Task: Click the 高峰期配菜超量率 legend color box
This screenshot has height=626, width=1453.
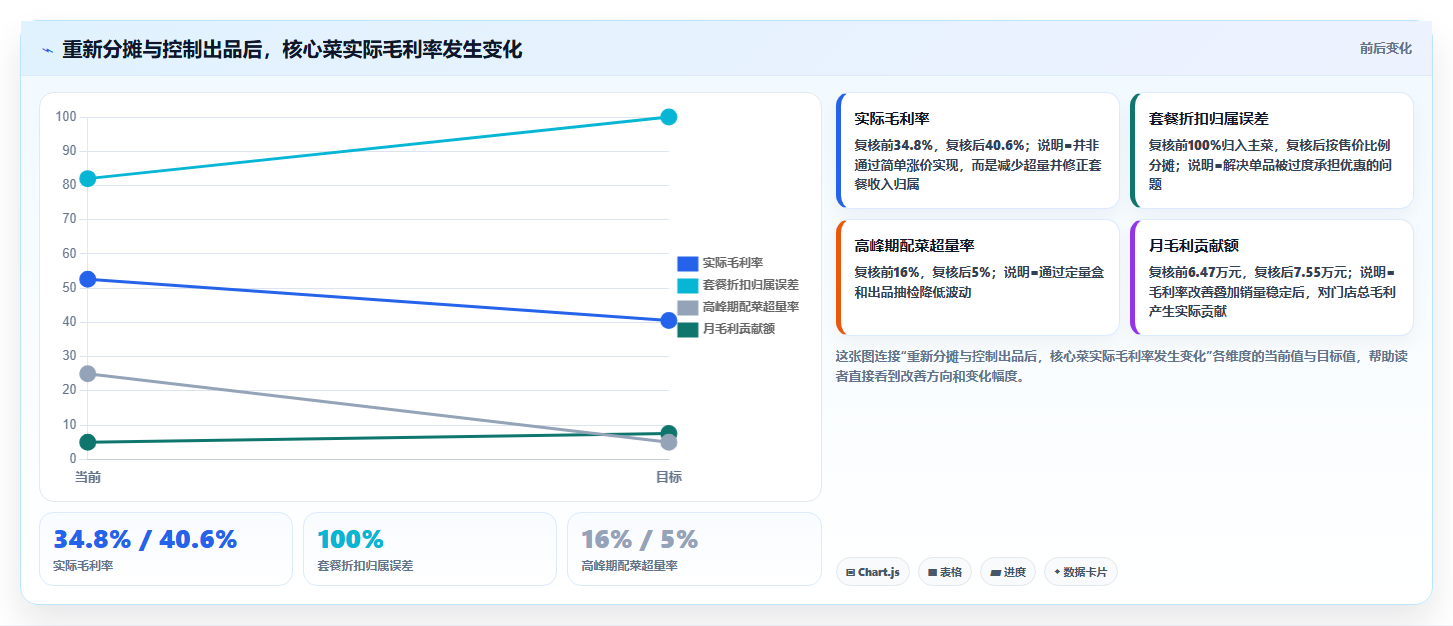Action: click(x=687, y=307)
